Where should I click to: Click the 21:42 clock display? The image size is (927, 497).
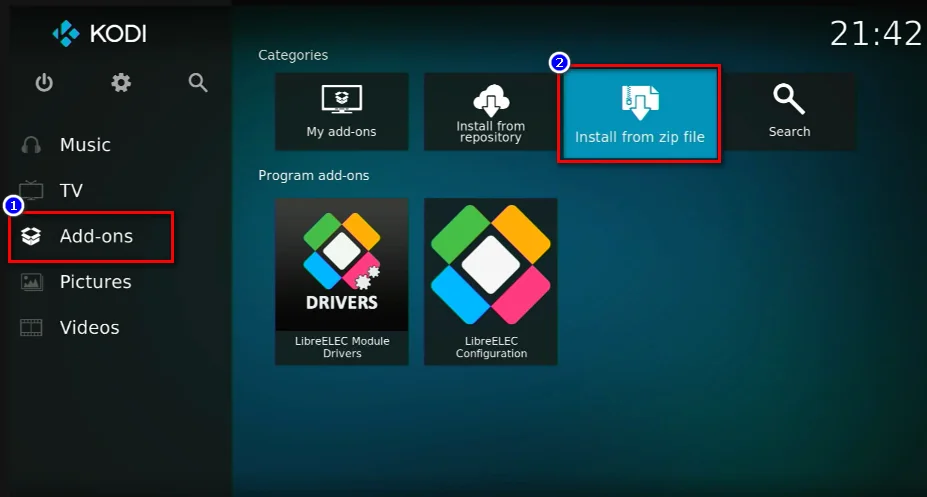(x=876, y=33)
